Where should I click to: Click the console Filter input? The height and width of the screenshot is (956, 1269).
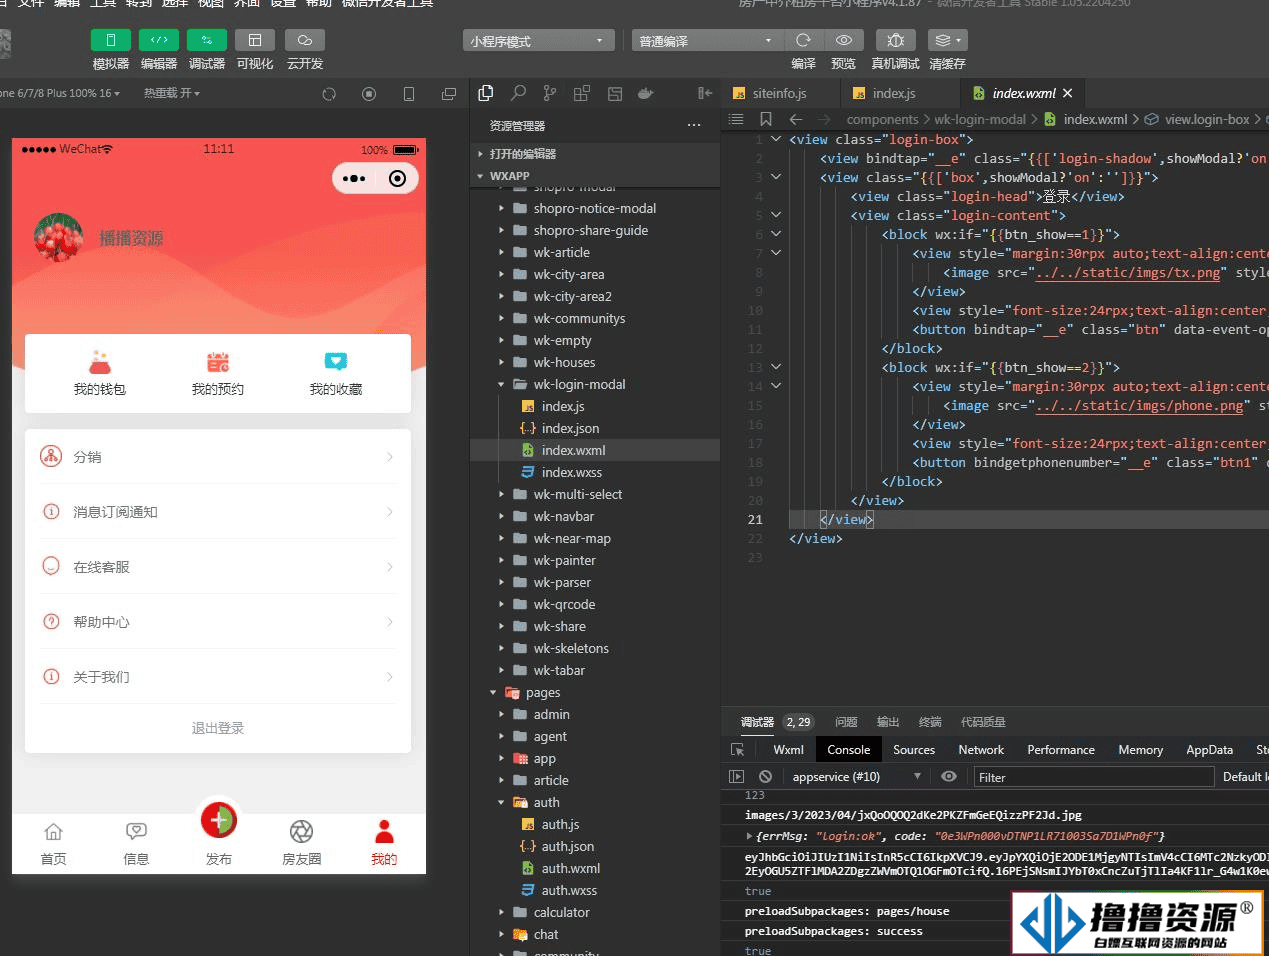coord(1092,777)
